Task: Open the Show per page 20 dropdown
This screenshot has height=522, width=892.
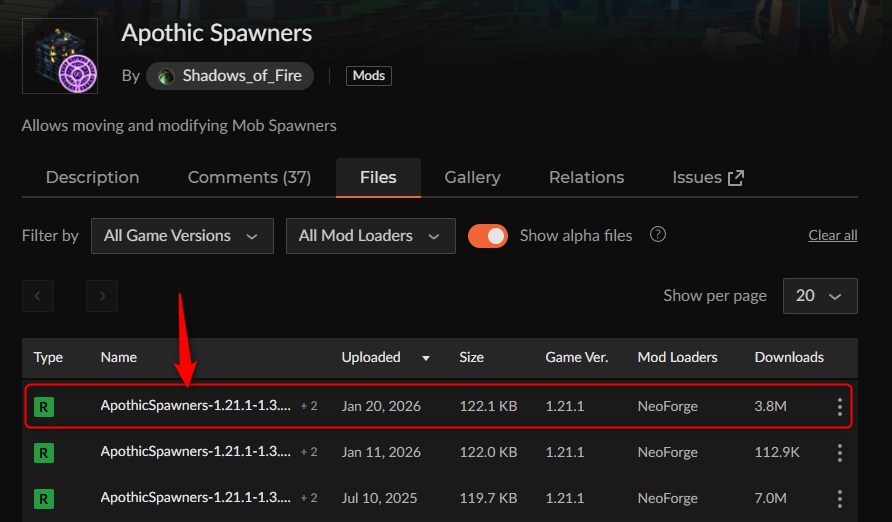Action: [x=820, y=296]
